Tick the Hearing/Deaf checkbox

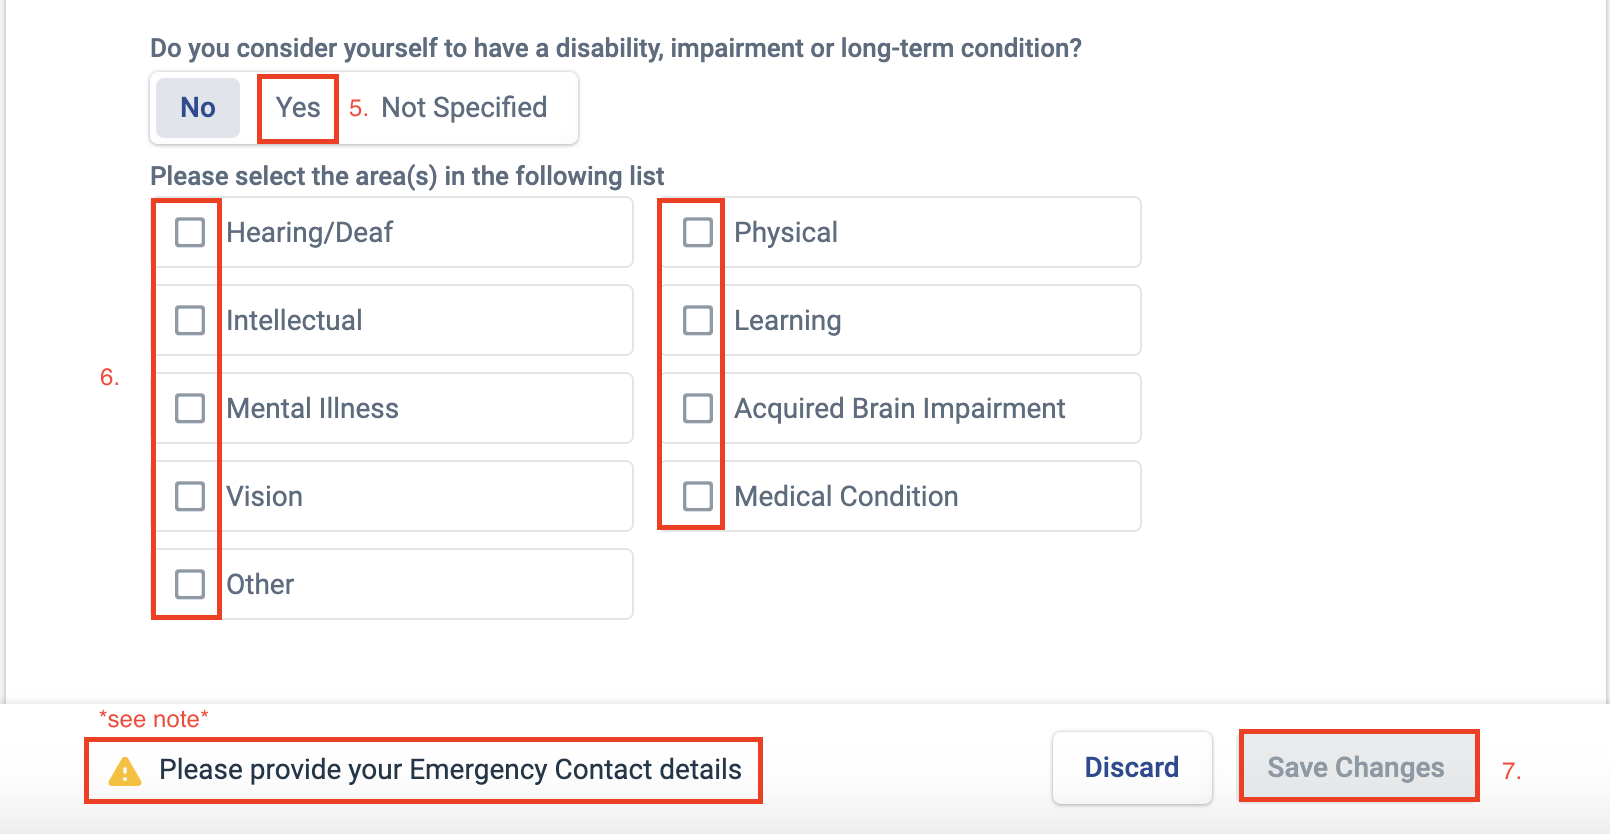click(x=190, y=233)
